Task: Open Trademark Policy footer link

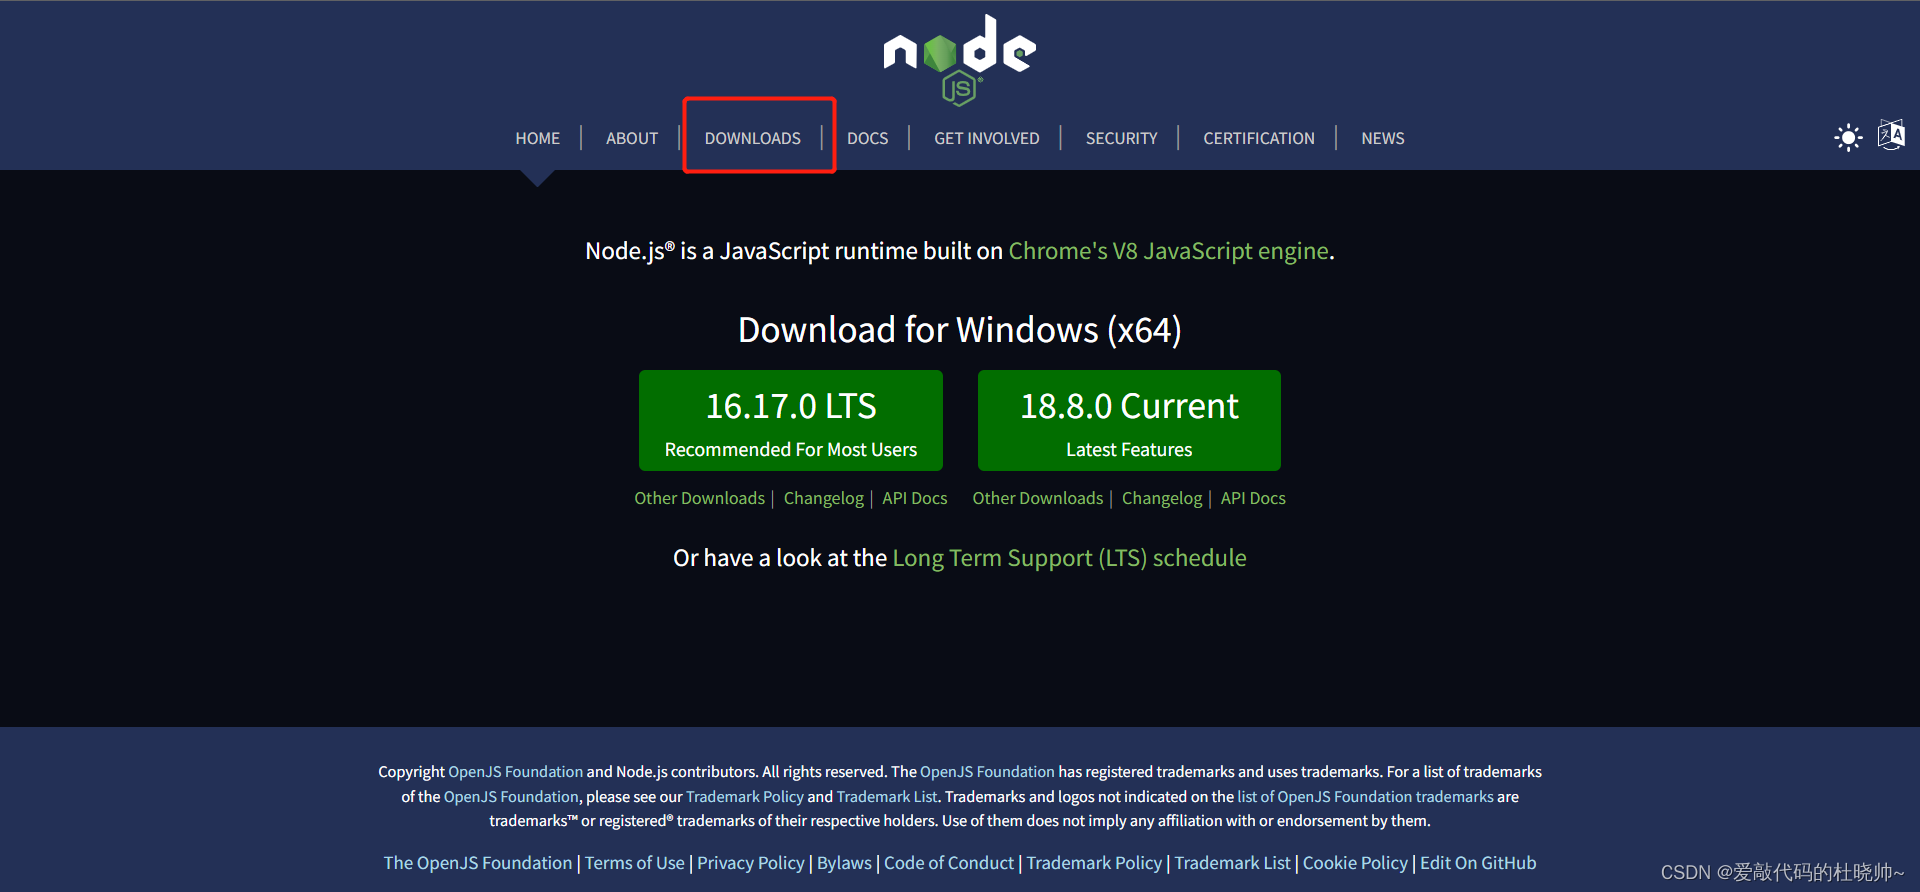Action: [1094, 863]
